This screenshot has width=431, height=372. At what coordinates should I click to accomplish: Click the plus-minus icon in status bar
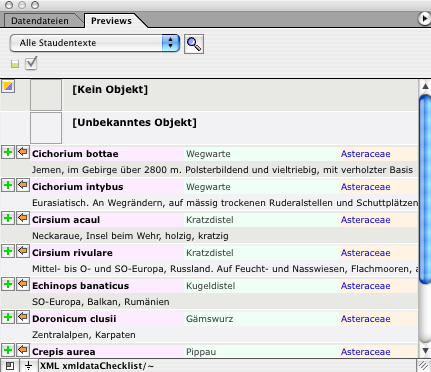[x=29, y=366]
